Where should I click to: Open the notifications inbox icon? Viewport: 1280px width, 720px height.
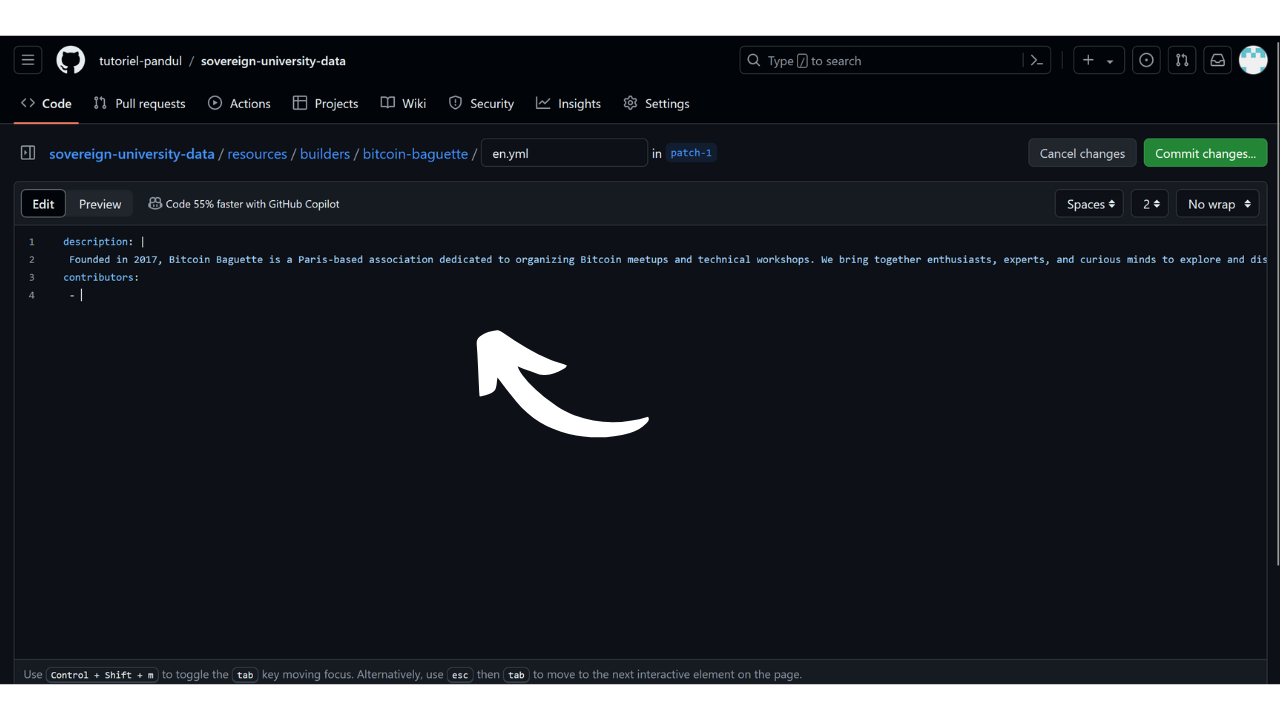1217,61
